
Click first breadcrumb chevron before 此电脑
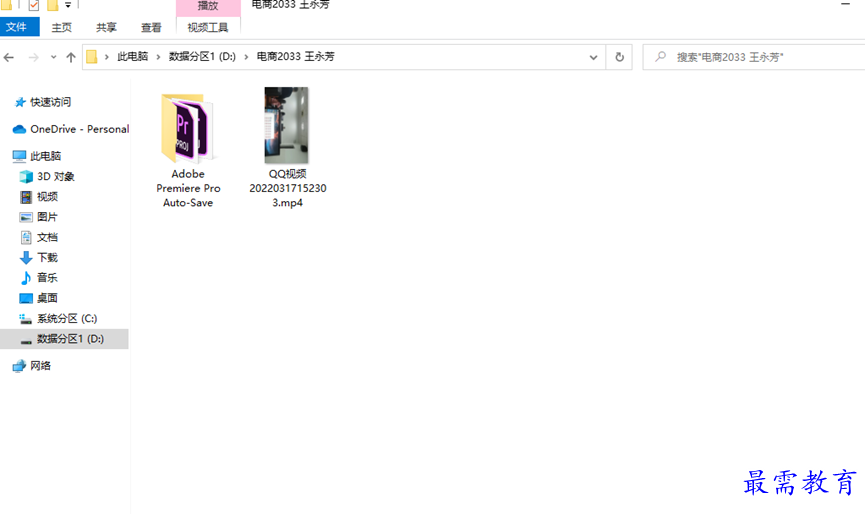106,57
